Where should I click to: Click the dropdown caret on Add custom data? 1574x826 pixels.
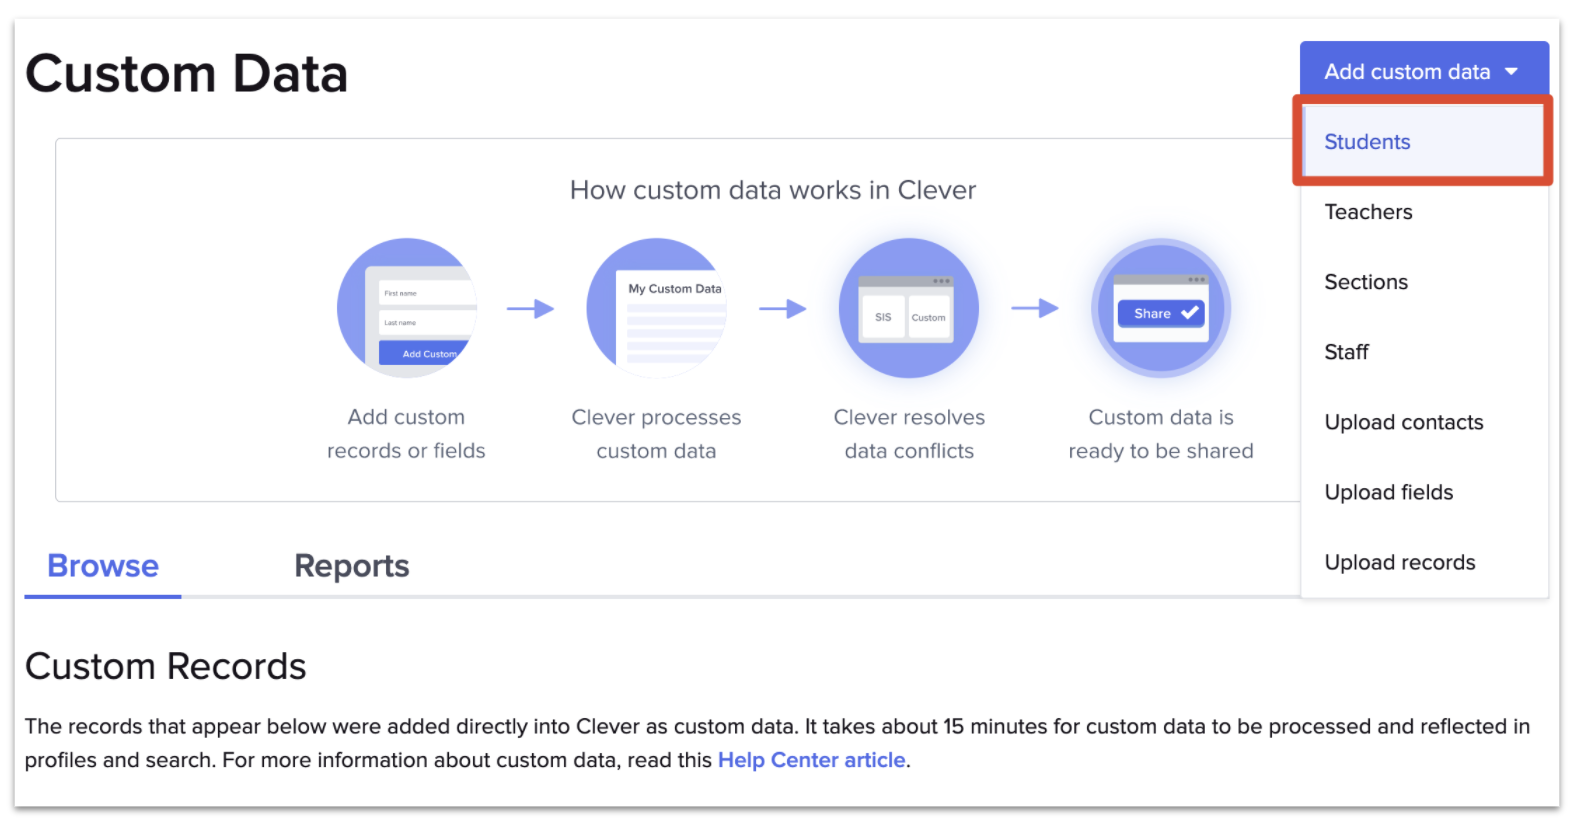1512,70
